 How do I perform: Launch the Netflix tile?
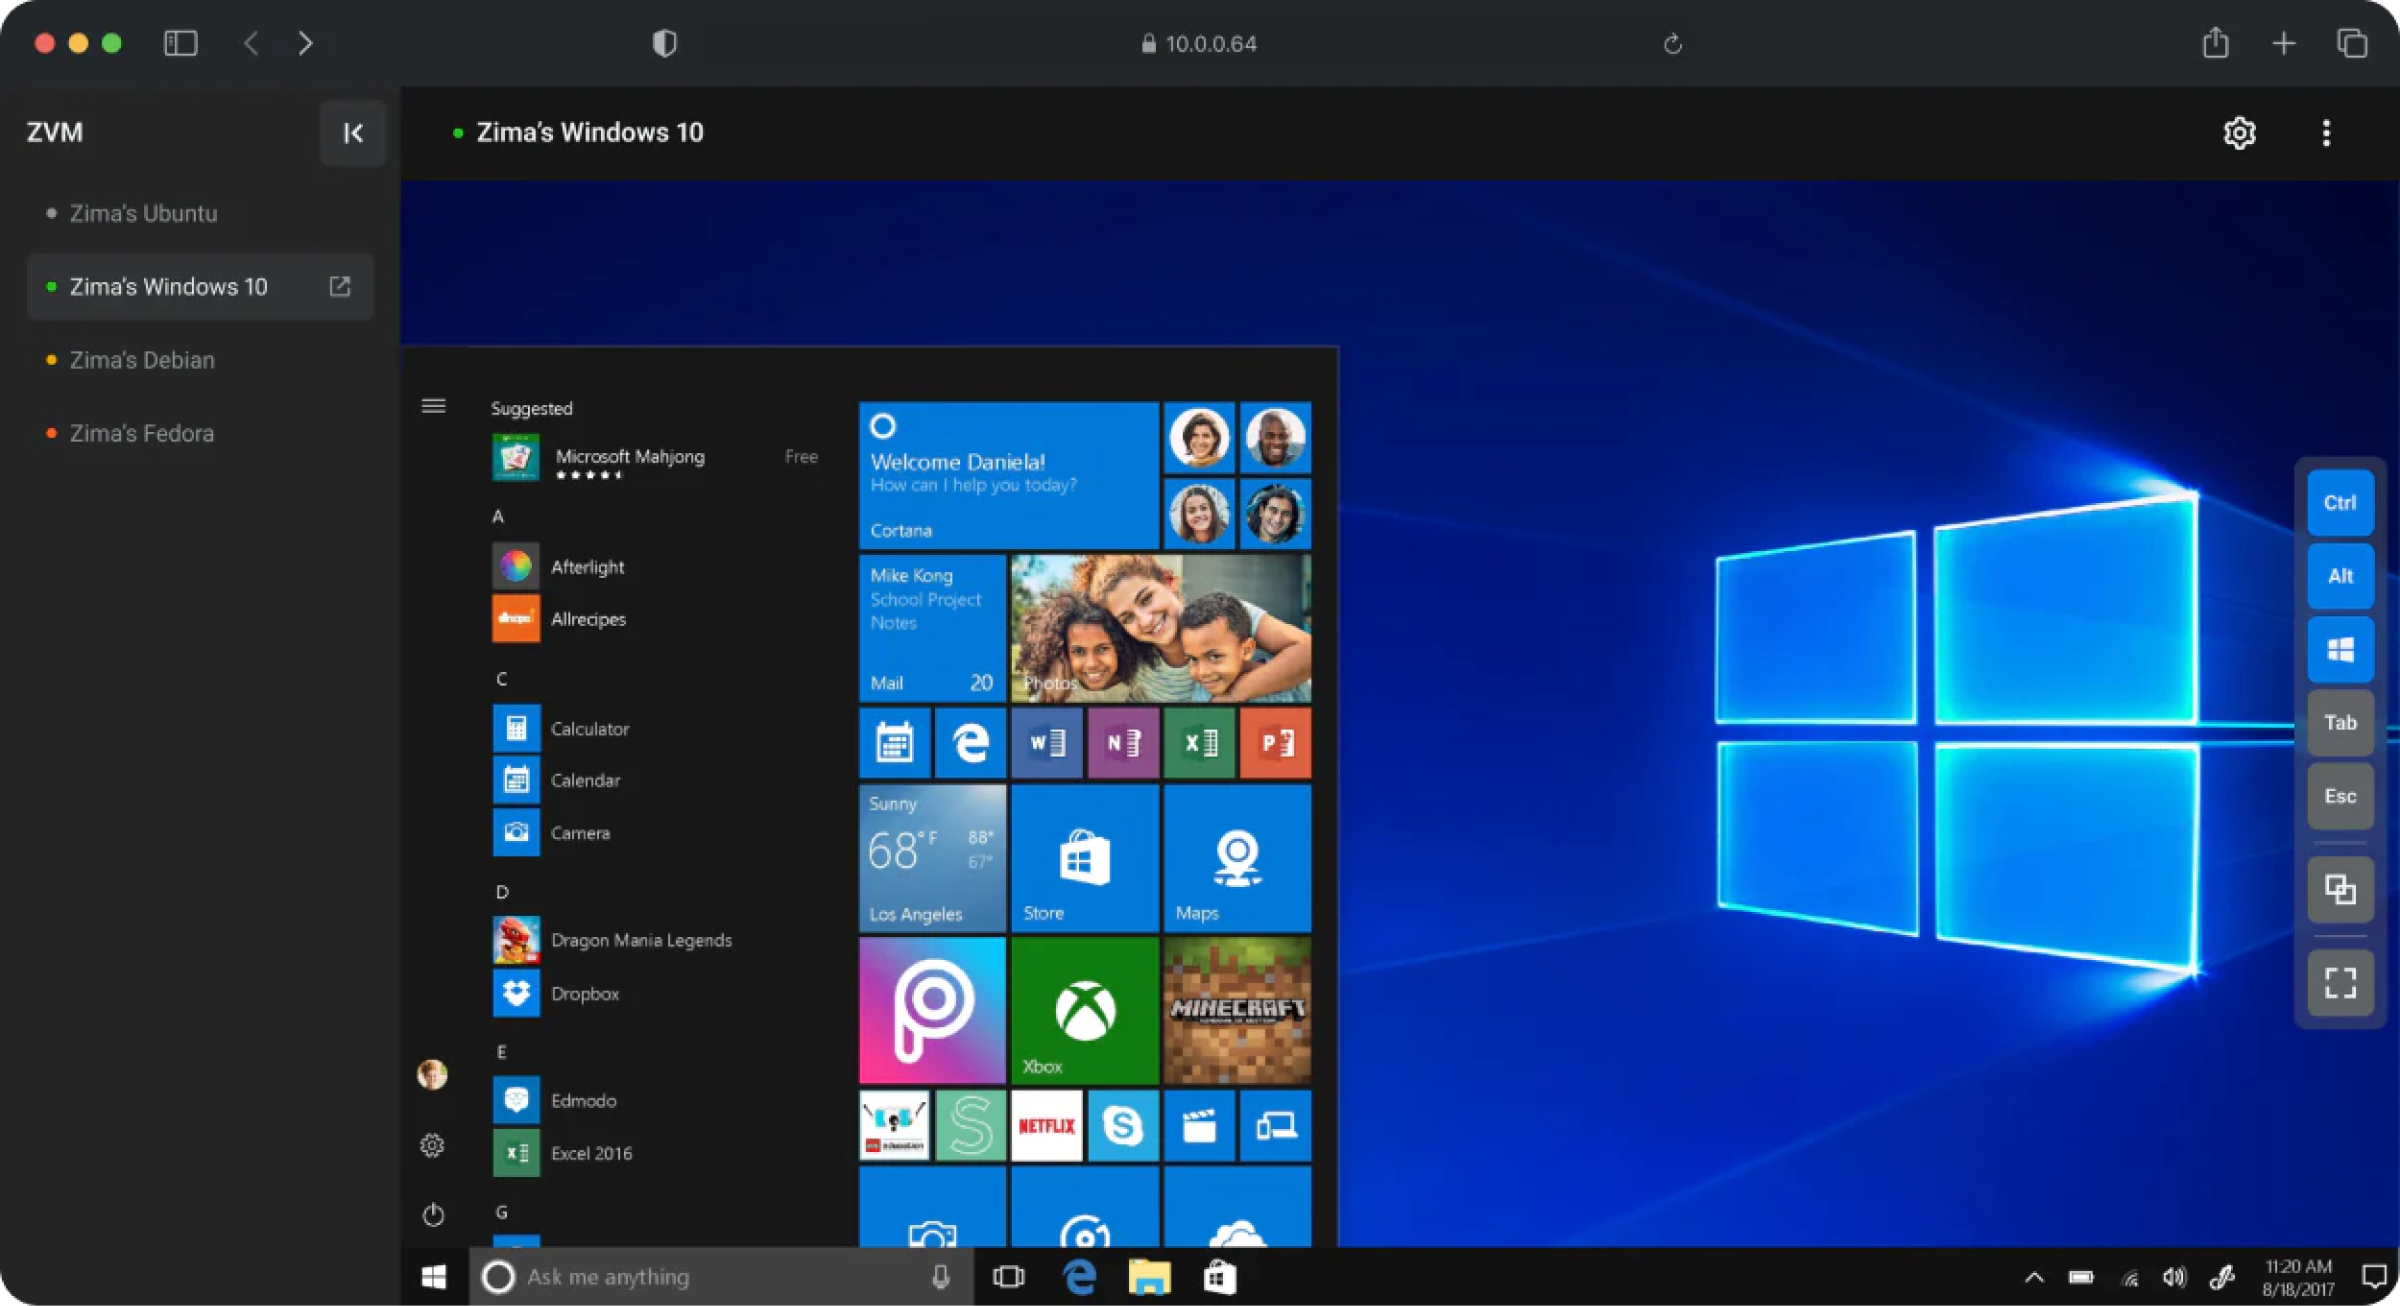click(1046, 1126)
